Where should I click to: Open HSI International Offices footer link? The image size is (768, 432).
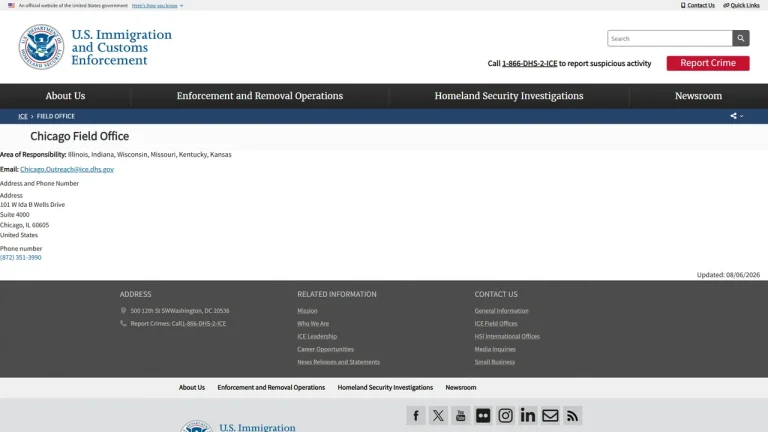[x=507, y=336]
